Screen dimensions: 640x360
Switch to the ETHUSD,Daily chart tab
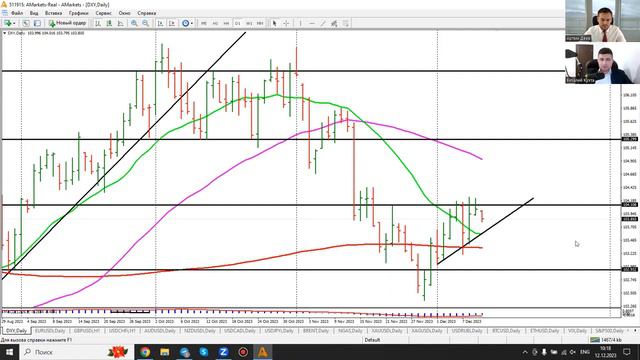click(544, 331)
